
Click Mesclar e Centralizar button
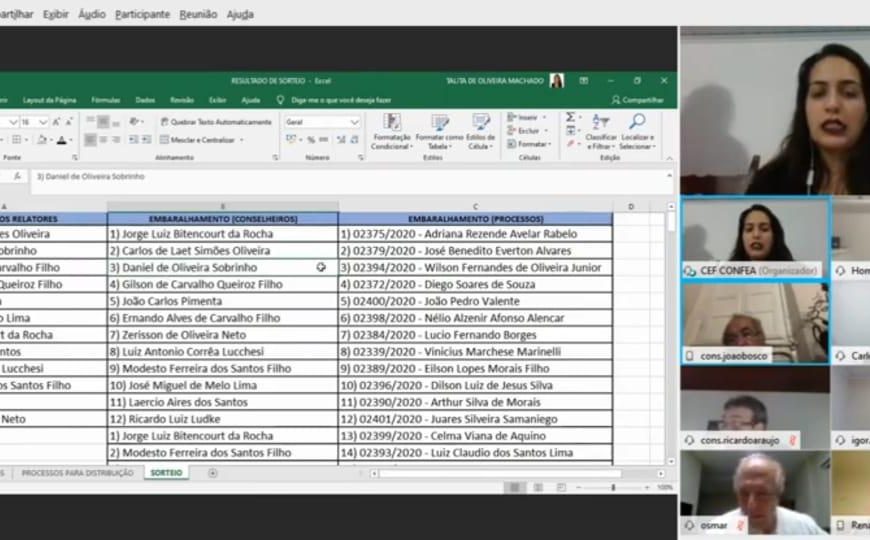(x=198, y=140)
